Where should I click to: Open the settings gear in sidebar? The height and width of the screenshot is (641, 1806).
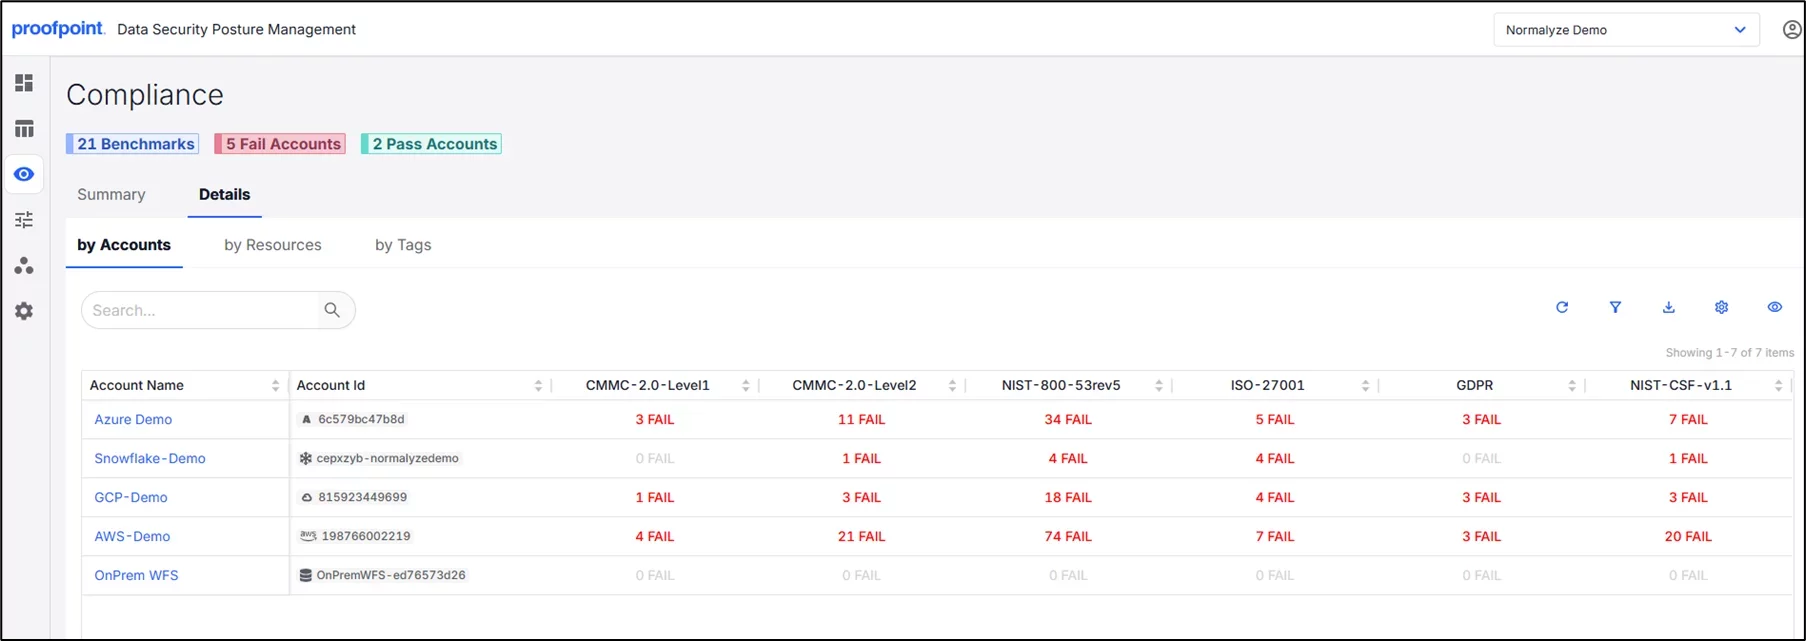(x=24, y=311)
